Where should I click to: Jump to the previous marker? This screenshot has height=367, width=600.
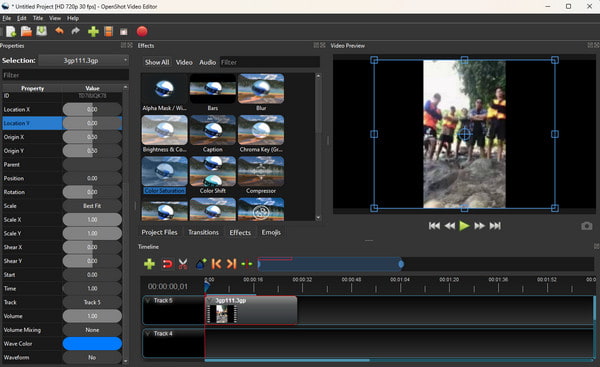click(x=216, y=264)
